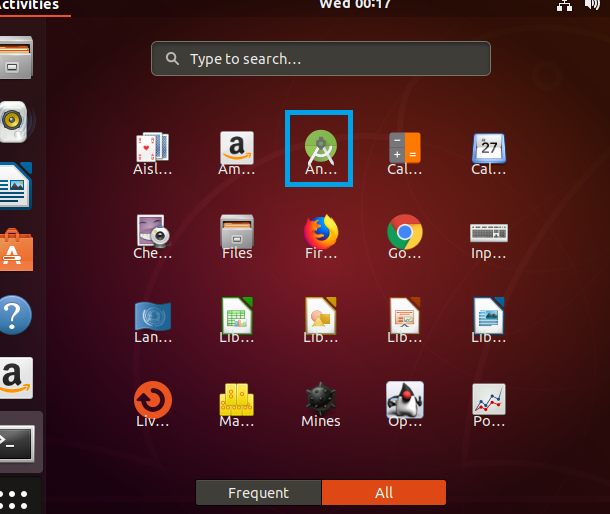Switch to the All apps tab

coord(384,493)
